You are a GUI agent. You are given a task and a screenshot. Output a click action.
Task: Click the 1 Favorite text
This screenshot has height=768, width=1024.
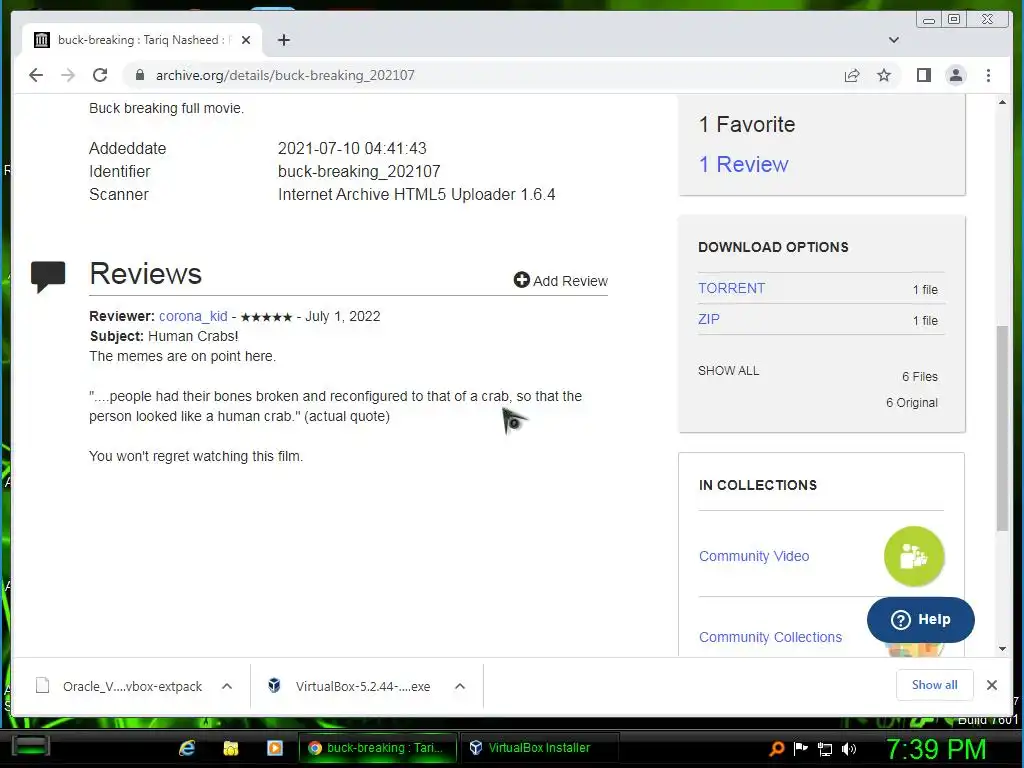746,124
